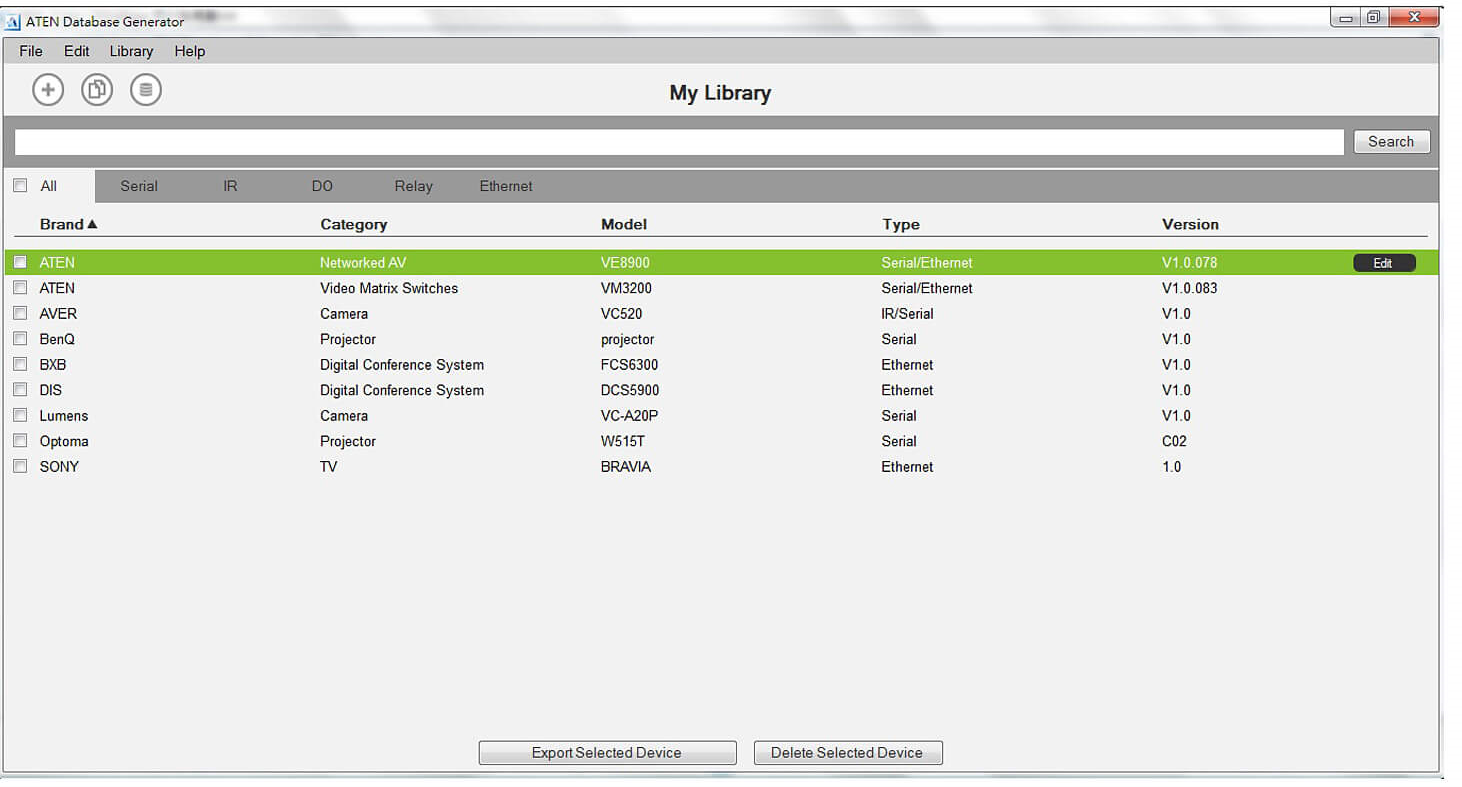1462x787 pixels.
Task: Filter by the IR tab
Action: 230,186
